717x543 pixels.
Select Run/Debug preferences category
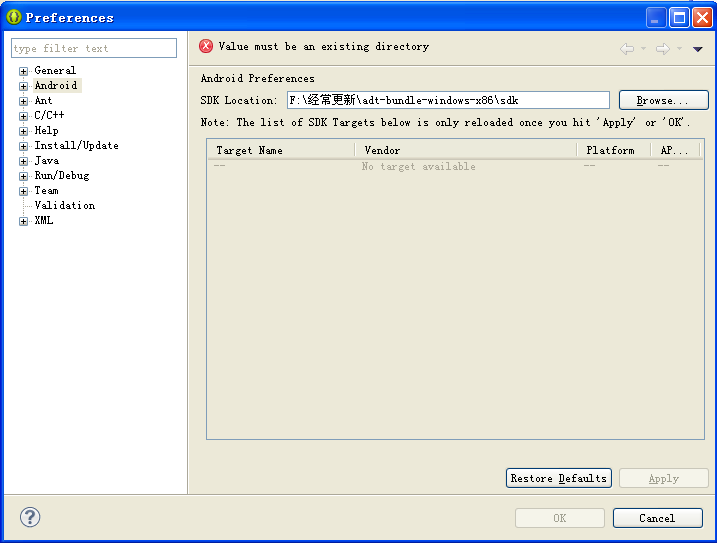62,176
